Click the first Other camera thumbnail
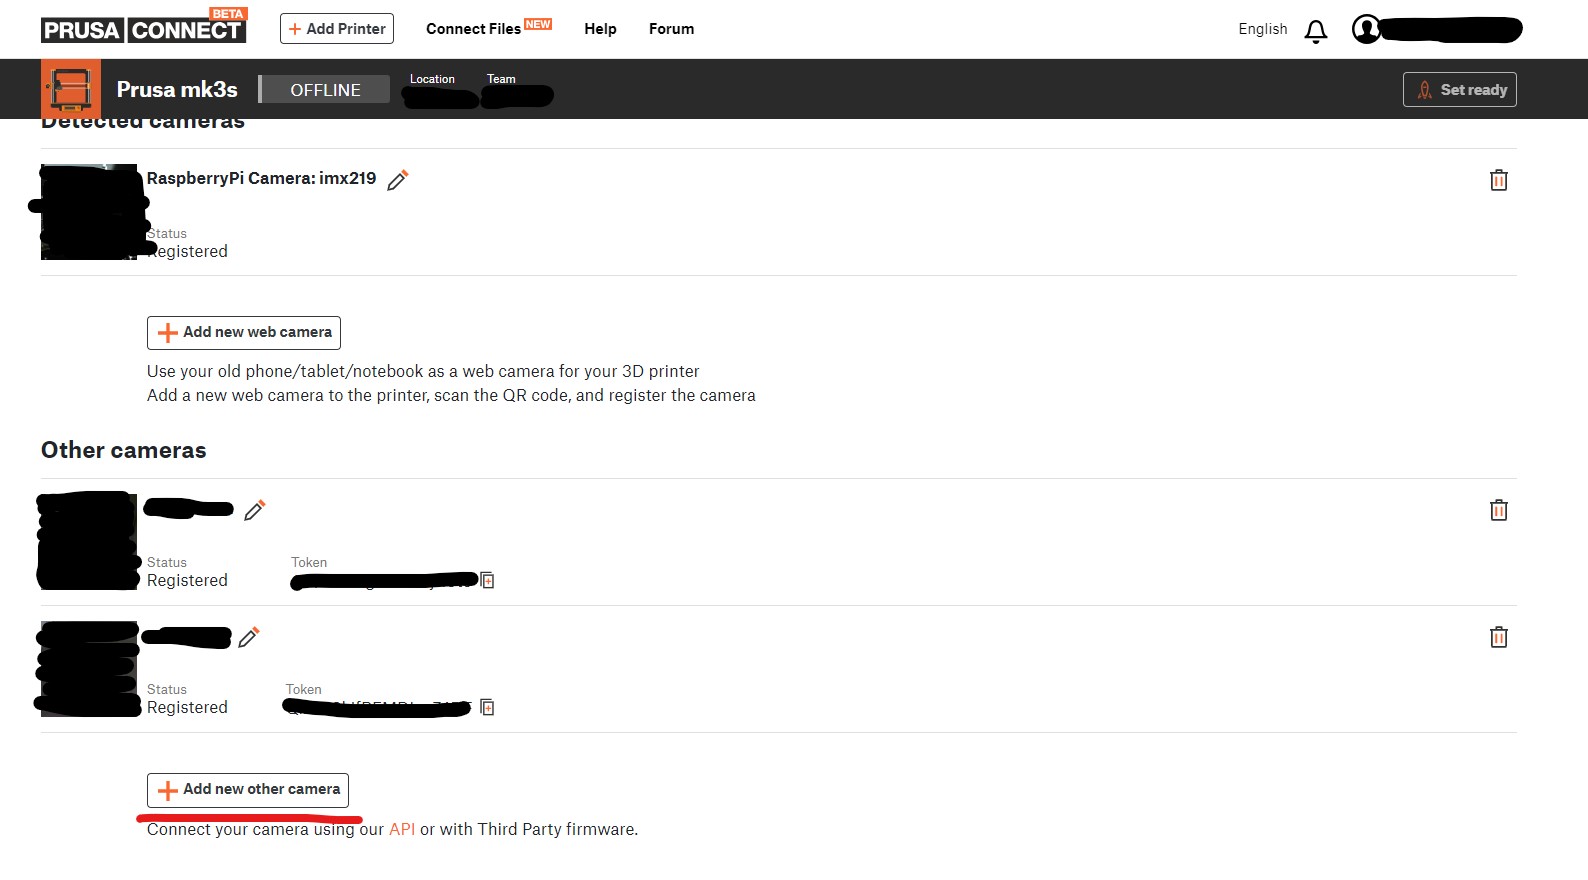Image resolution: width=1588 pixels, height=880 pixels. click(x=89, y=541)
